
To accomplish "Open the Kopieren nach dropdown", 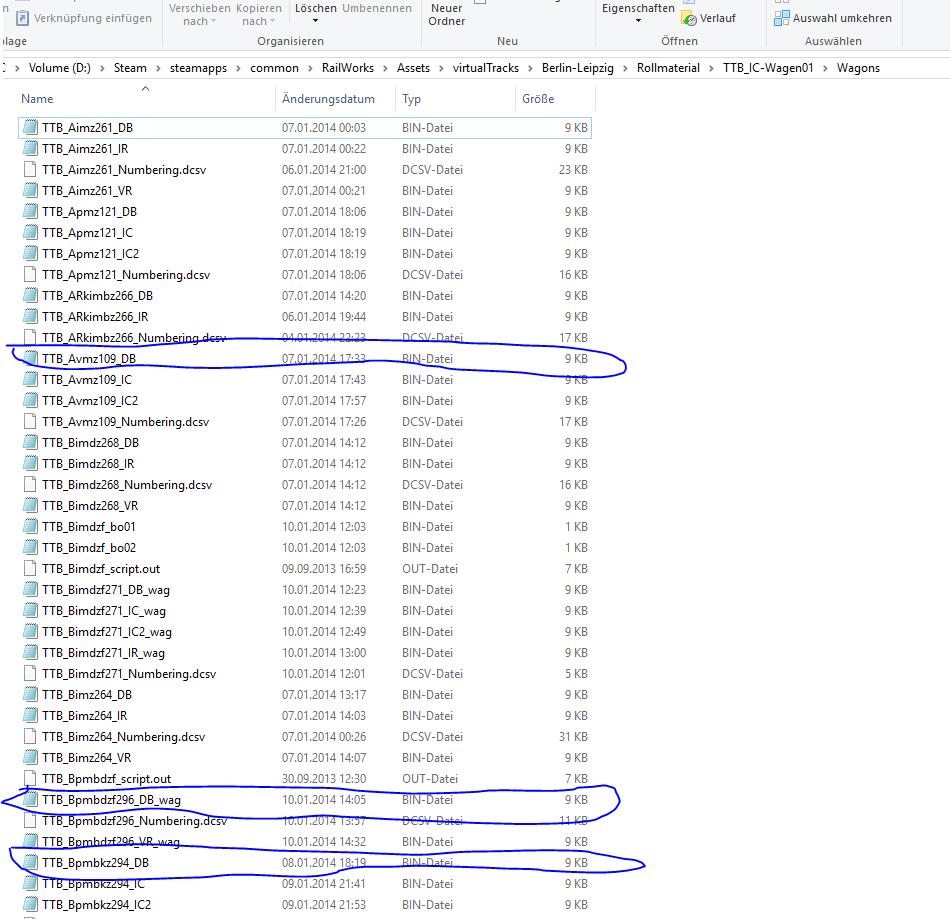I will click(x=259, y=15).
